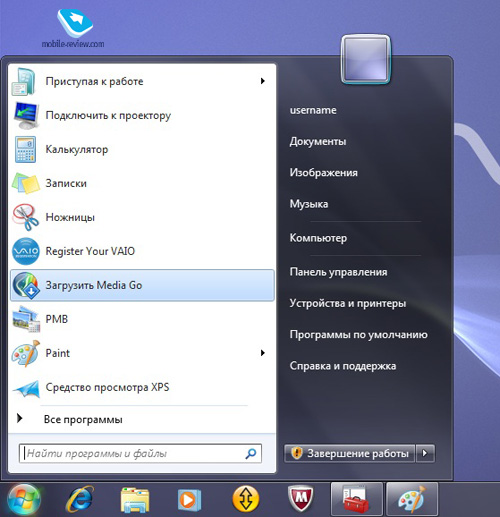The width and height of the screenshot is (500, 517).
Task: Launch Calculator via its icon
Action: point(25,149)
